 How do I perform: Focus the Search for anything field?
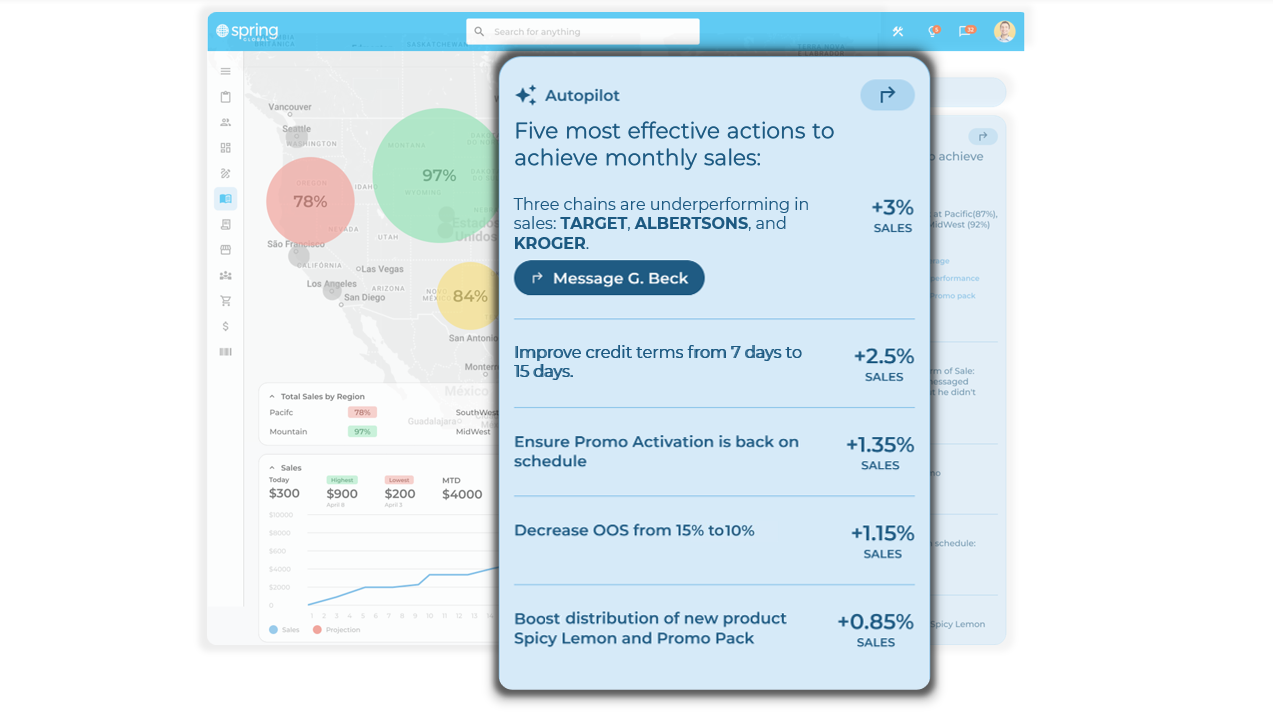tap(583, 32)
